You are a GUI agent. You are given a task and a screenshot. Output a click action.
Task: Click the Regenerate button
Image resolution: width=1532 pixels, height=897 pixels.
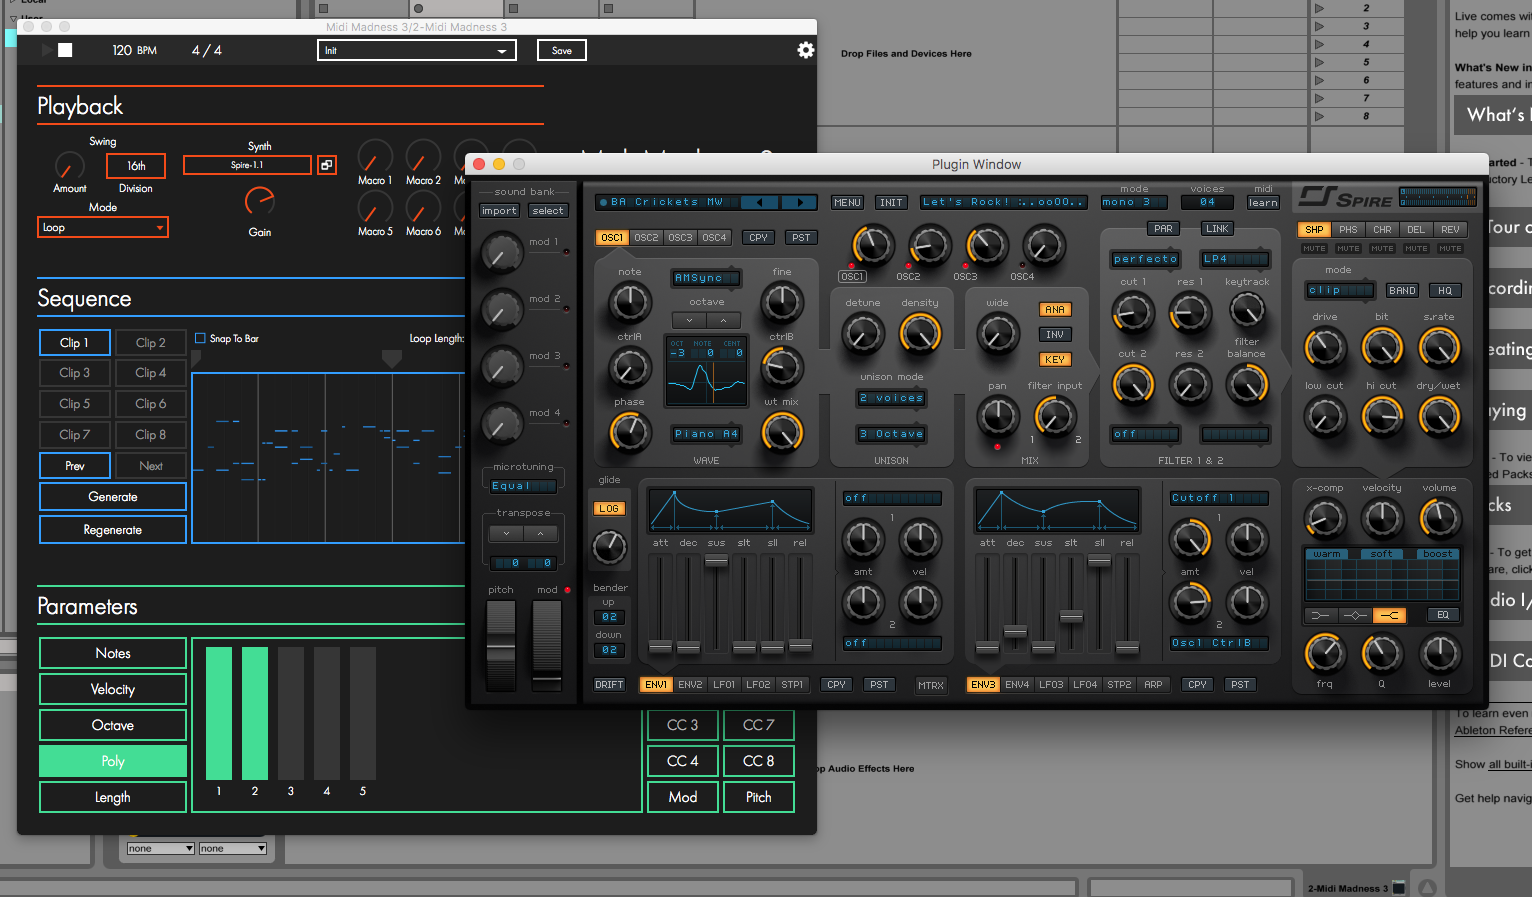(x=113, y=530)
